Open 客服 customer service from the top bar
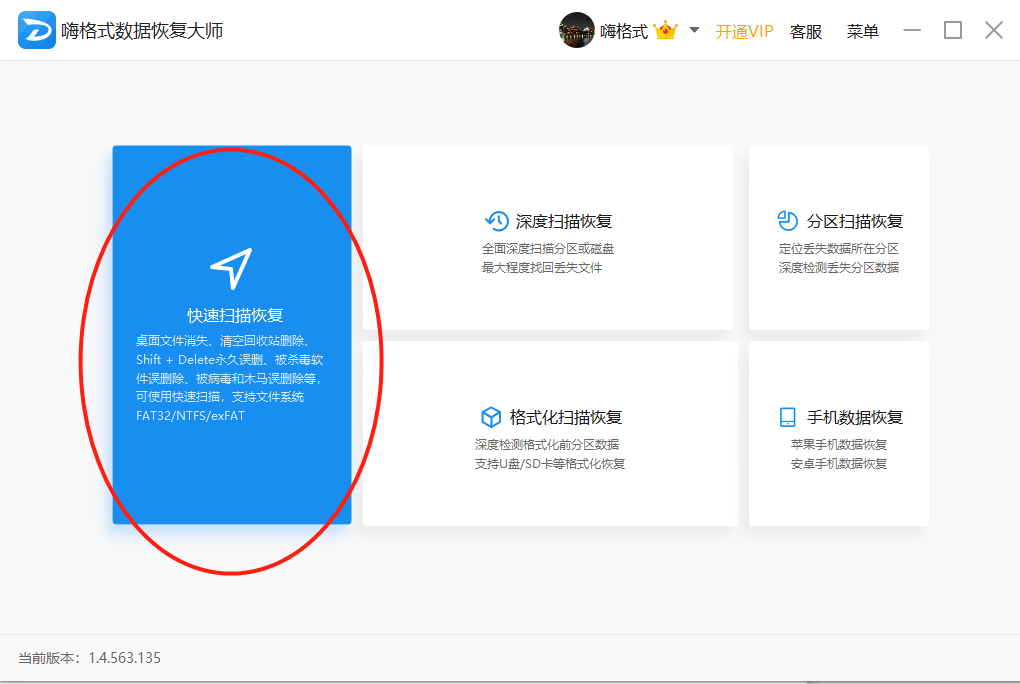Screen dimensions: 1020x684 click(x=805, y=31)
